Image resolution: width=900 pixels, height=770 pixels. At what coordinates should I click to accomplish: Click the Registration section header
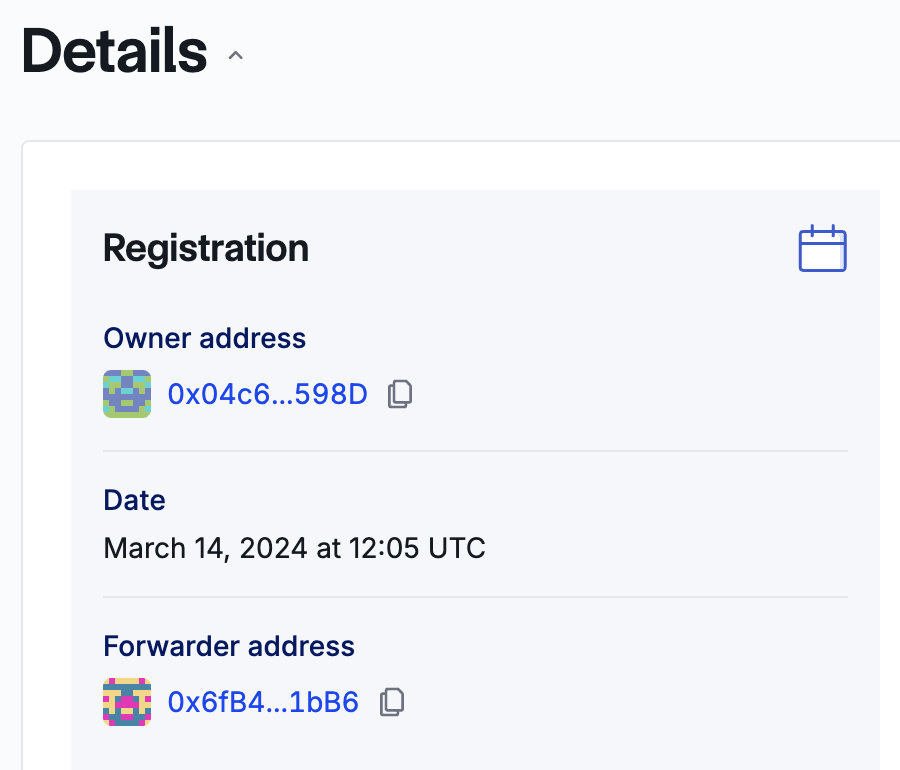205,248
